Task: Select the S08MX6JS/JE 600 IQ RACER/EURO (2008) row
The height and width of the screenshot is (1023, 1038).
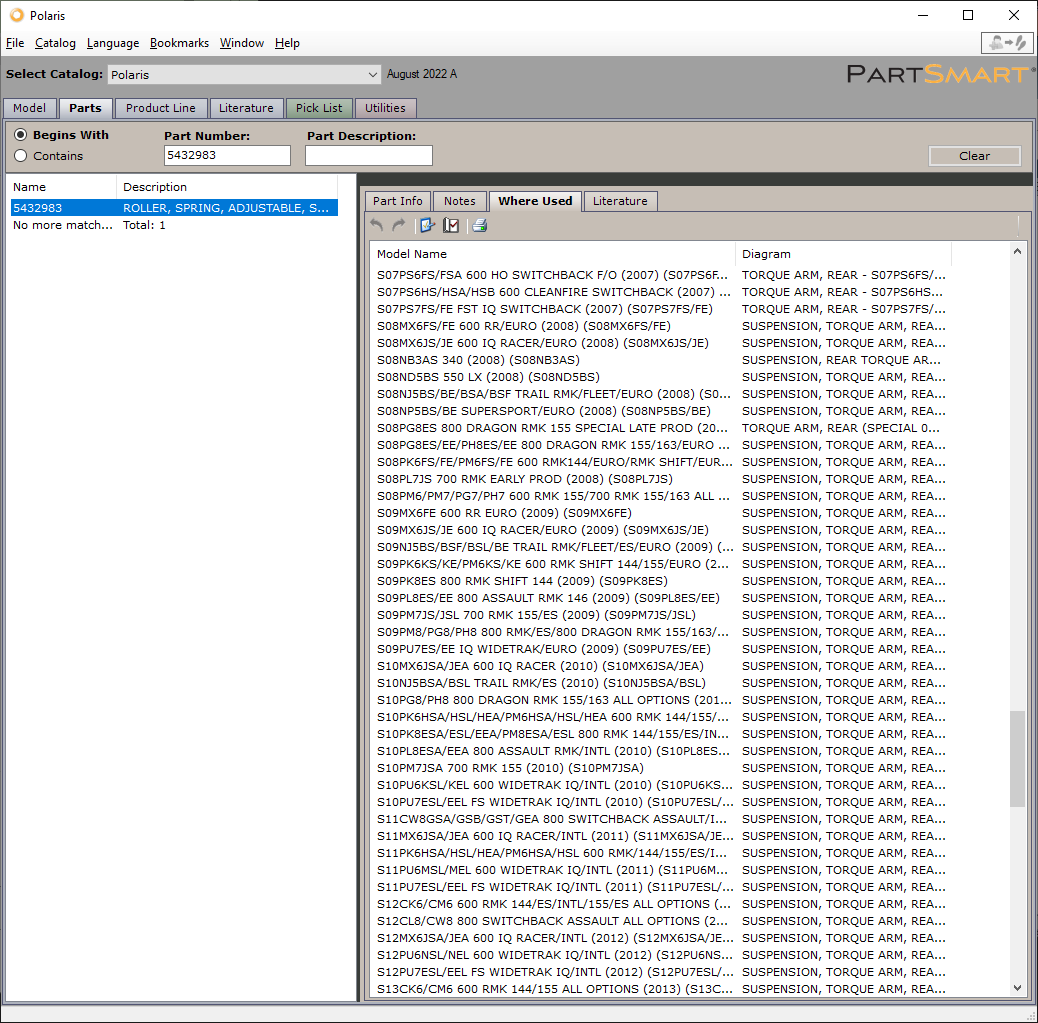Action: (x=661, y=343)
